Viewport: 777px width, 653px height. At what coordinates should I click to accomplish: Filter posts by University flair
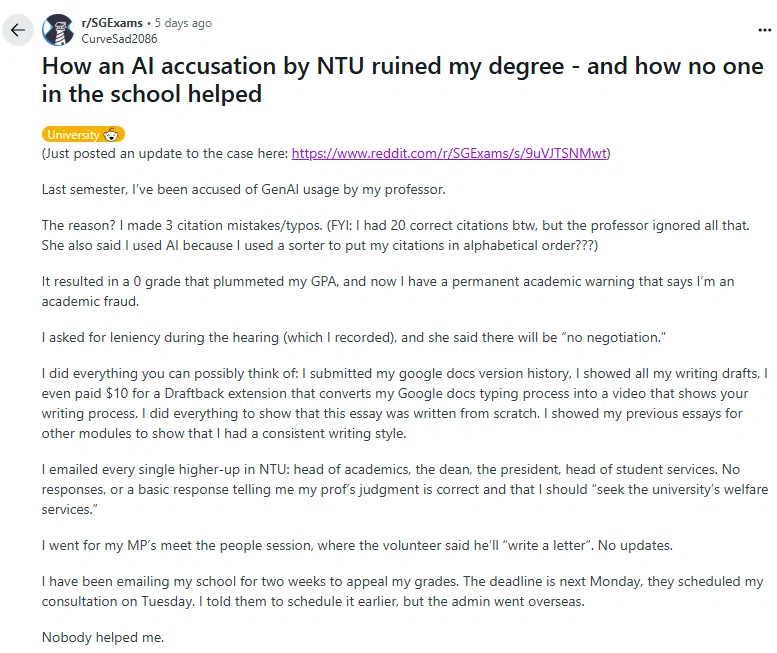pyautogui.click(x=74, y=135)
